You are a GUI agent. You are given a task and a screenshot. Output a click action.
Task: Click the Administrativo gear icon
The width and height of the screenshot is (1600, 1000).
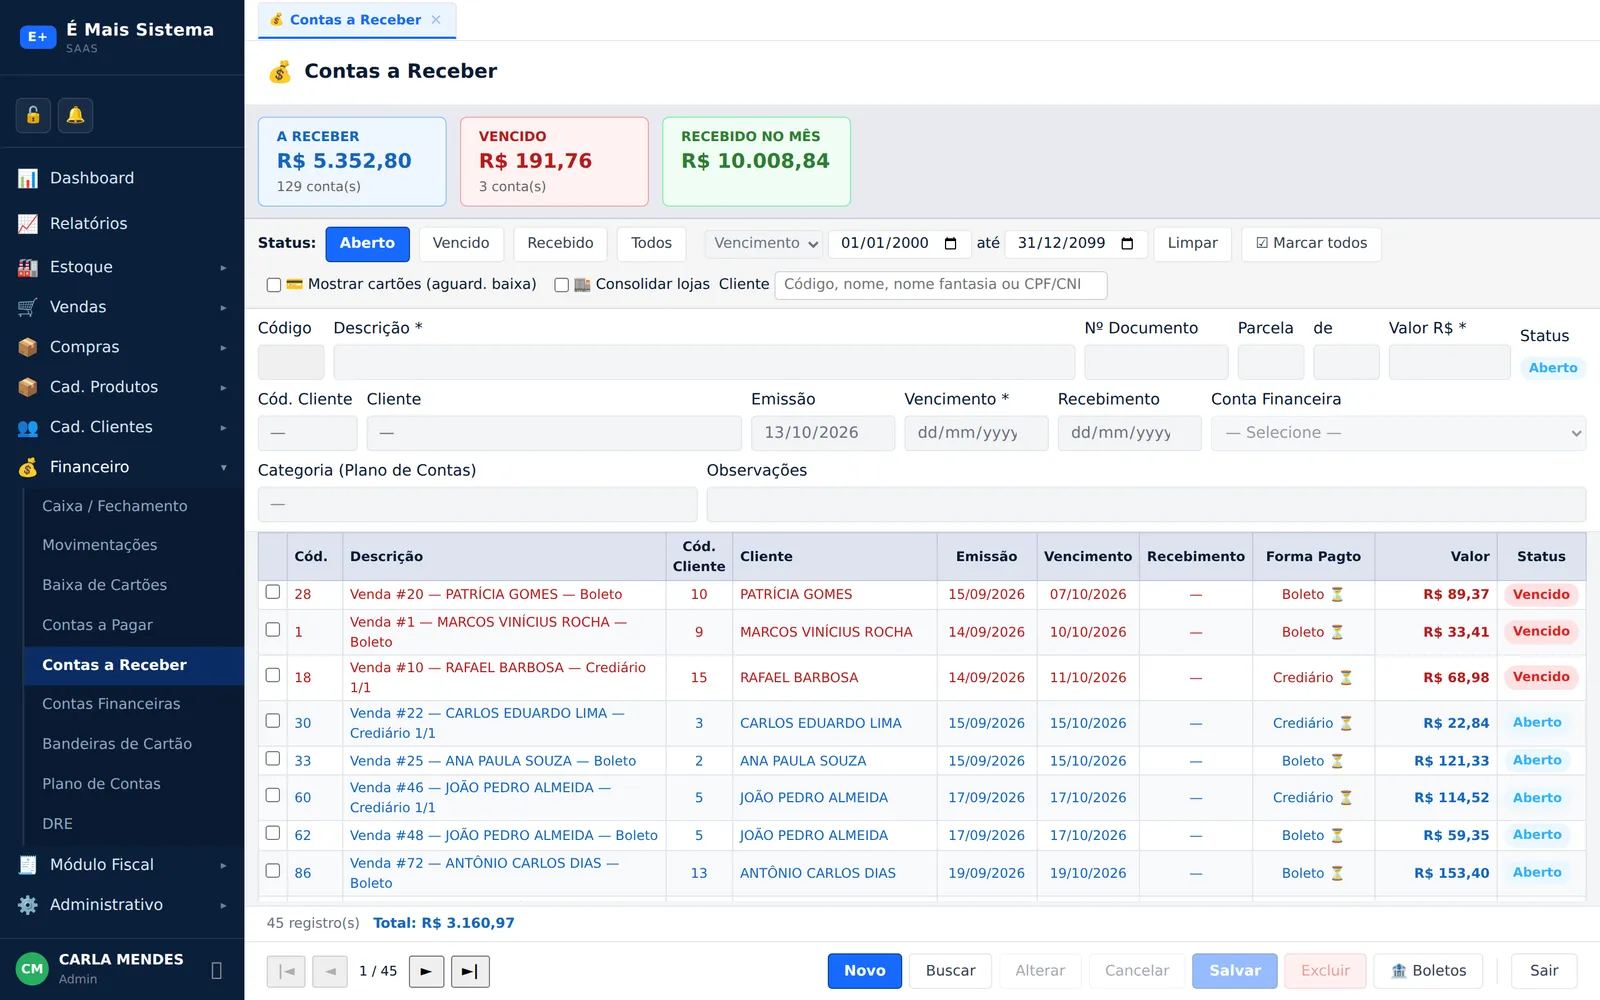click(28, 905)
